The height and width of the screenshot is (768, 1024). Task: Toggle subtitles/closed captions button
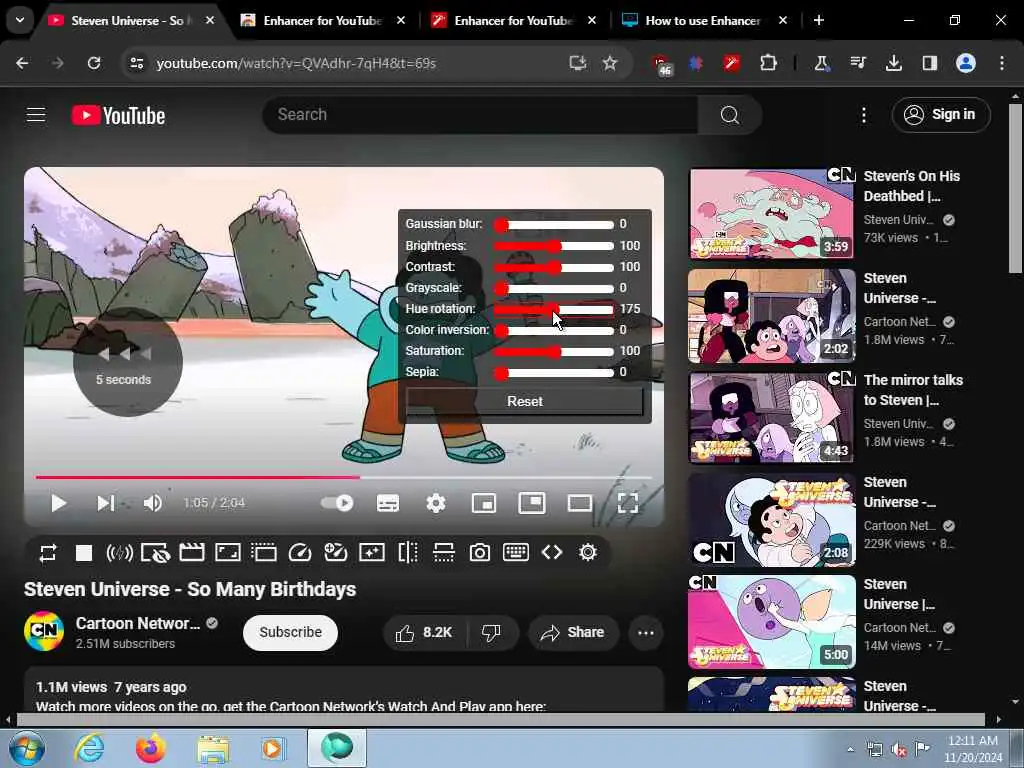pos(388,503)
